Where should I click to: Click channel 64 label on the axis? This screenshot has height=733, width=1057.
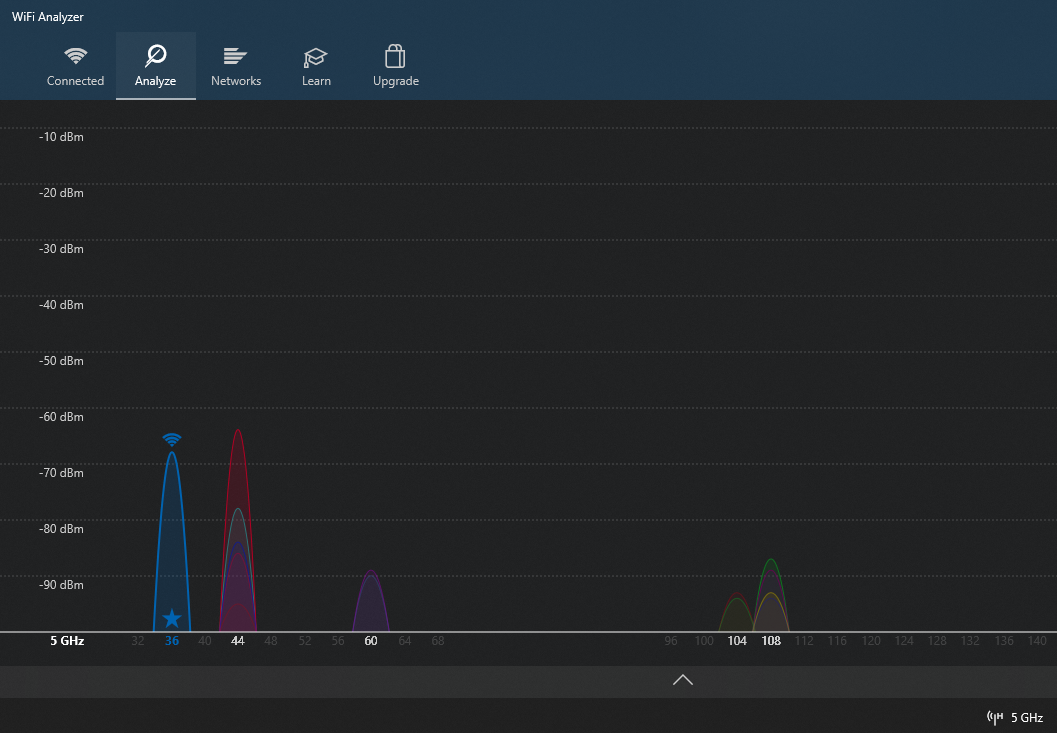(404, 641)
